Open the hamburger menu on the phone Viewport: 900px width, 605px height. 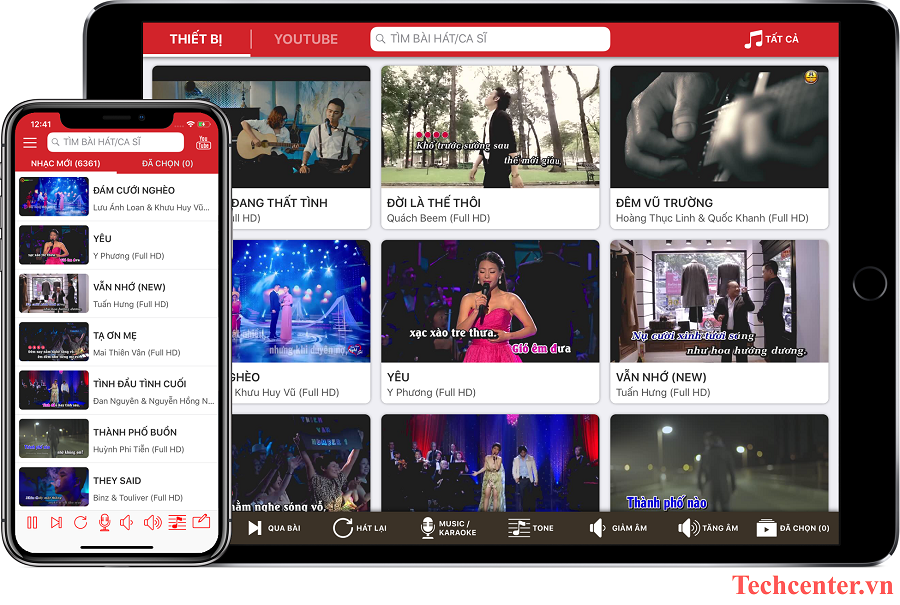coord(30,143)
